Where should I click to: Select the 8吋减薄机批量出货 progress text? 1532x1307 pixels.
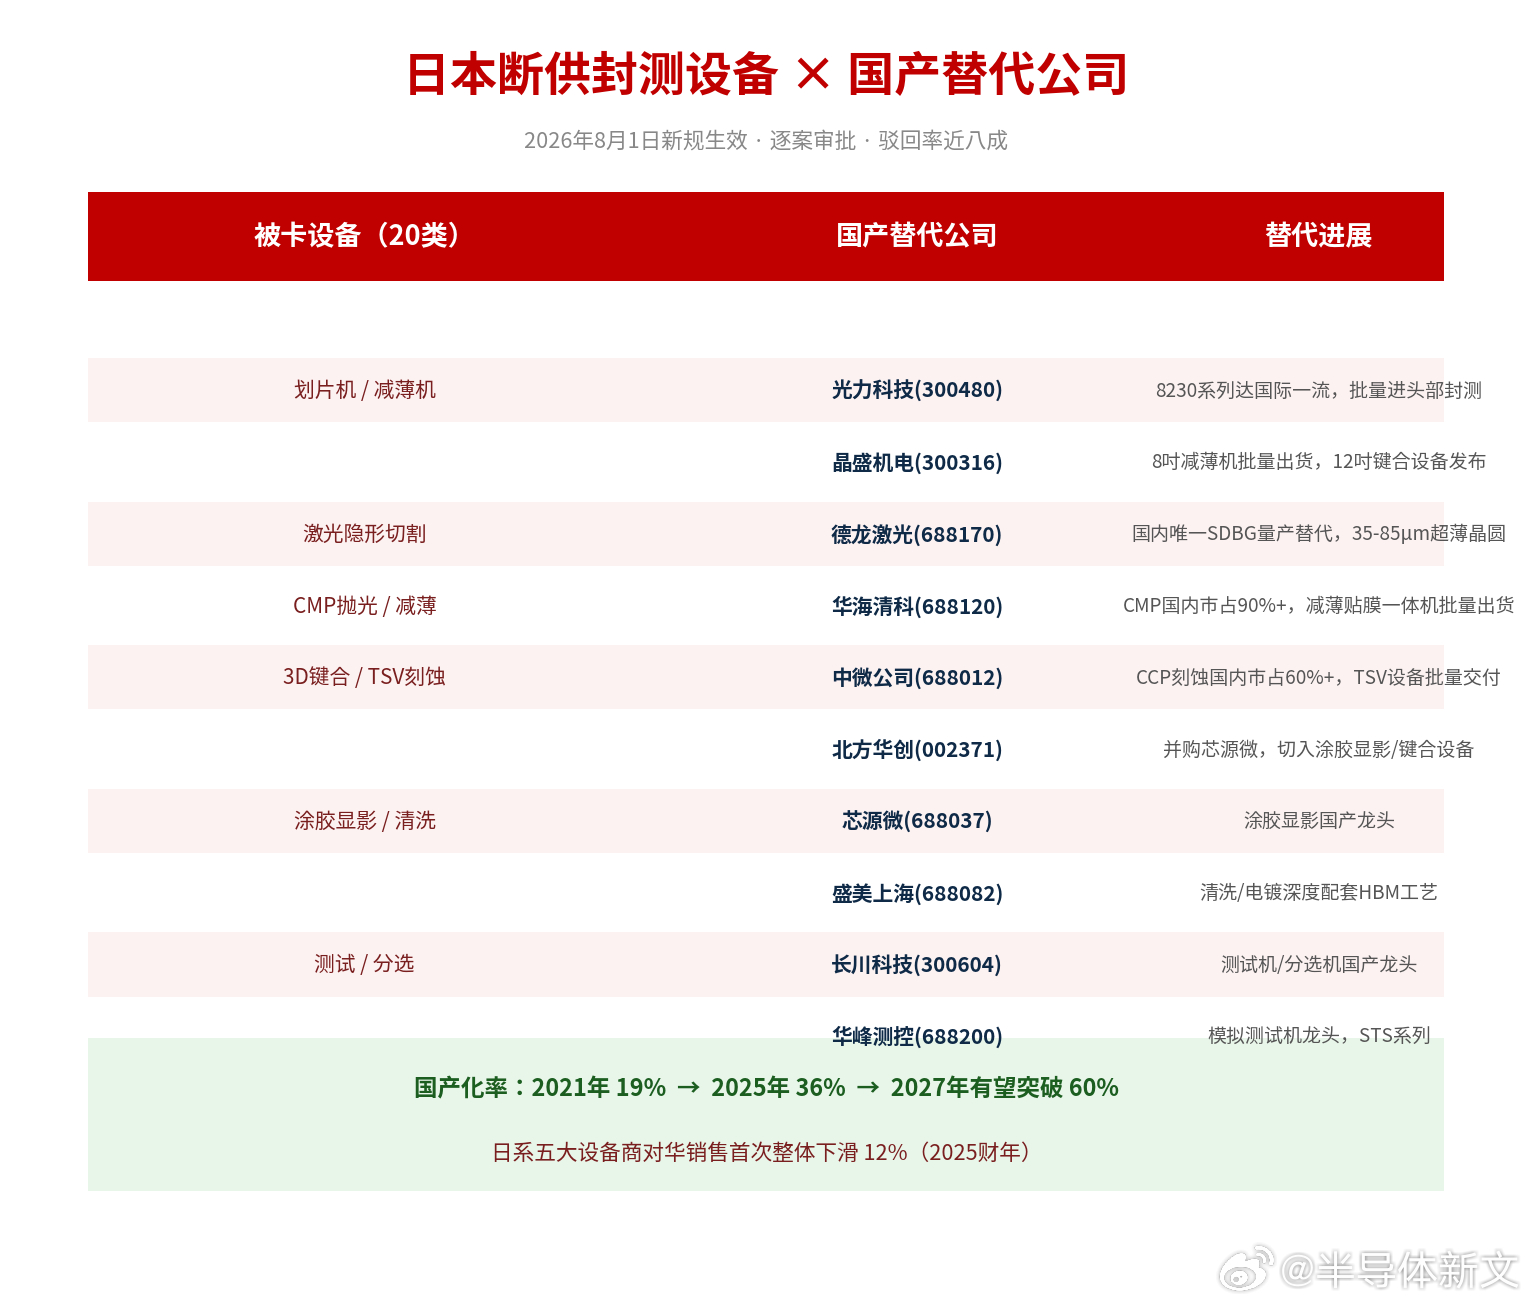1318,462
